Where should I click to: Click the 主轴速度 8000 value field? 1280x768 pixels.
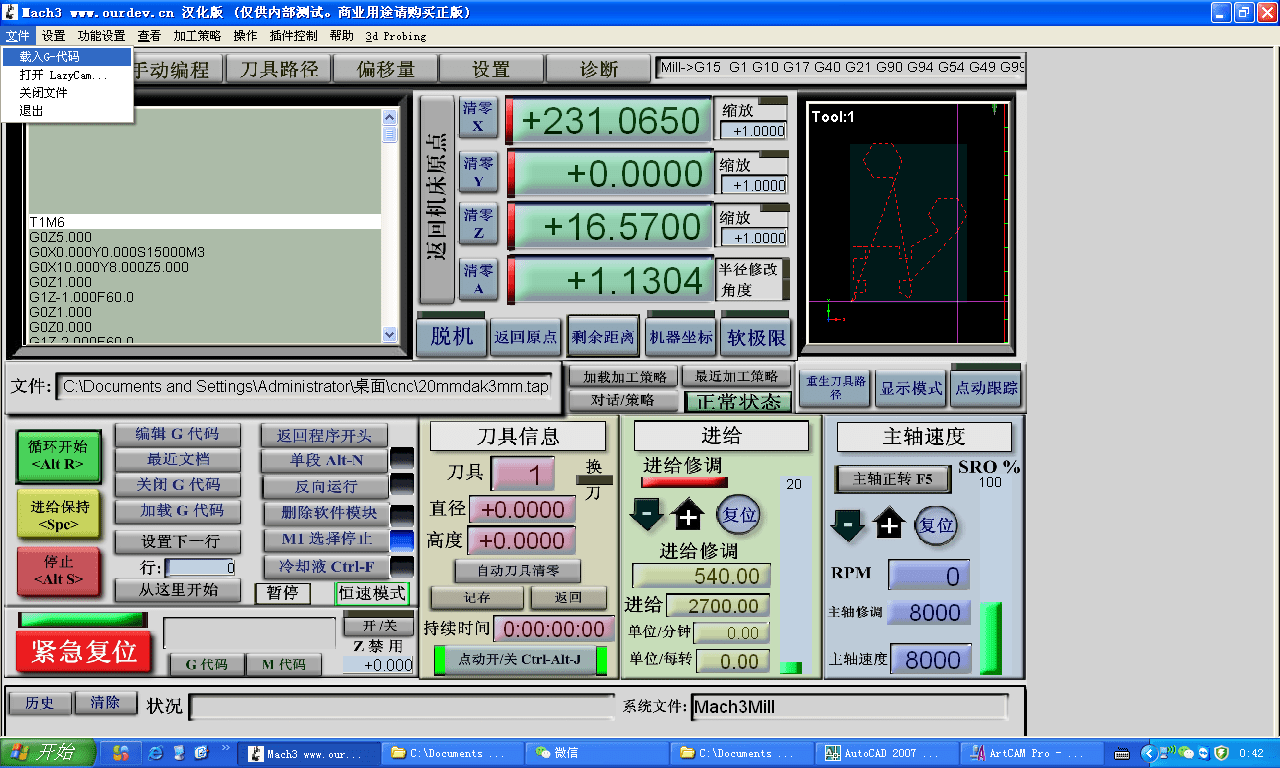coord(931,660)
